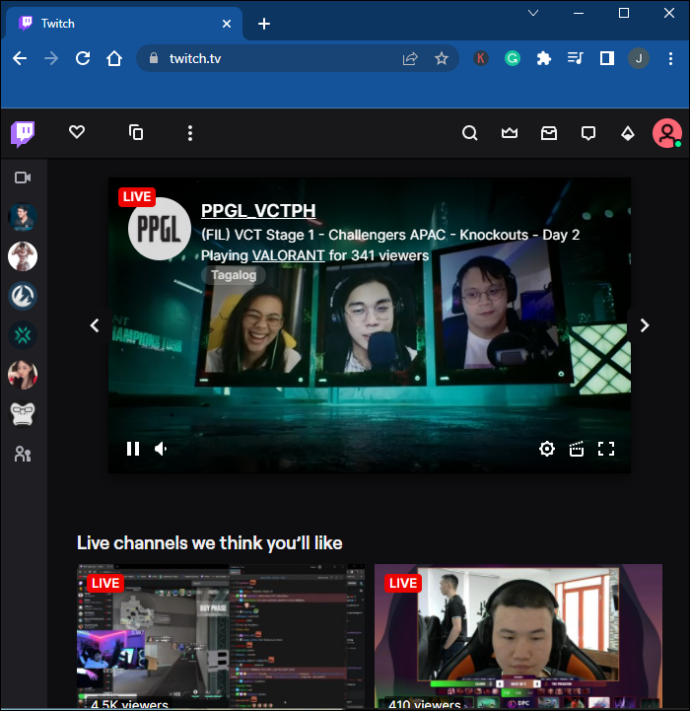Image resolution: width=690 pixels, height=711 pixels.
Task: Open the PPGL_VCTPH channel link
Action: tap(258, 211)
